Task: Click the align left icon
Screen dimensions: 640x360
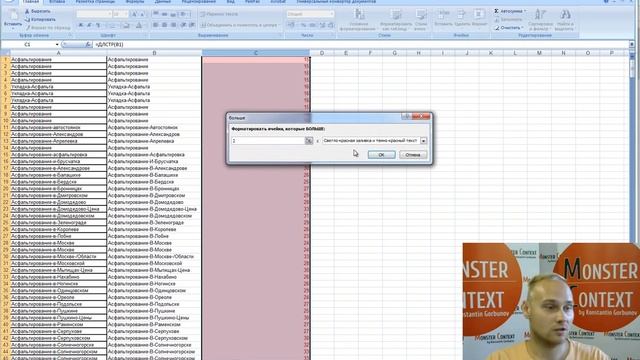Action: 156,25
